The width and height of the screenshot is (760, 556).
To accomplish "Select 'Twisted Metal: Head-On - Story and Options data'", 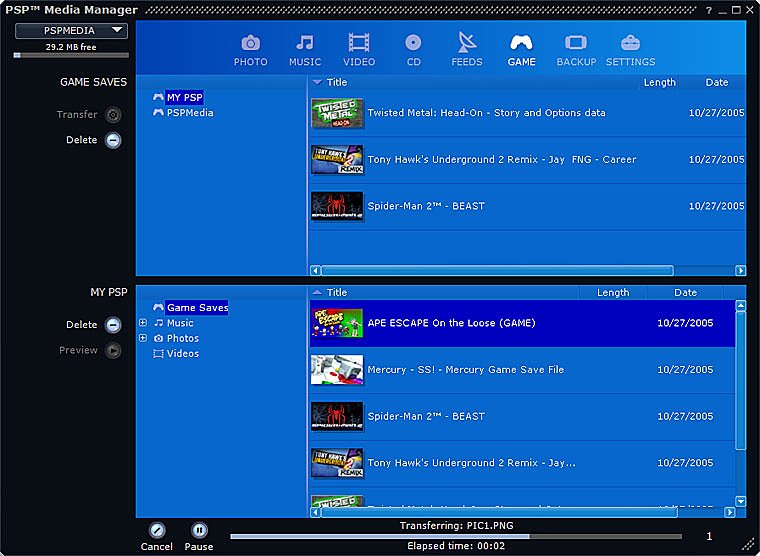I will coord(486,113).
